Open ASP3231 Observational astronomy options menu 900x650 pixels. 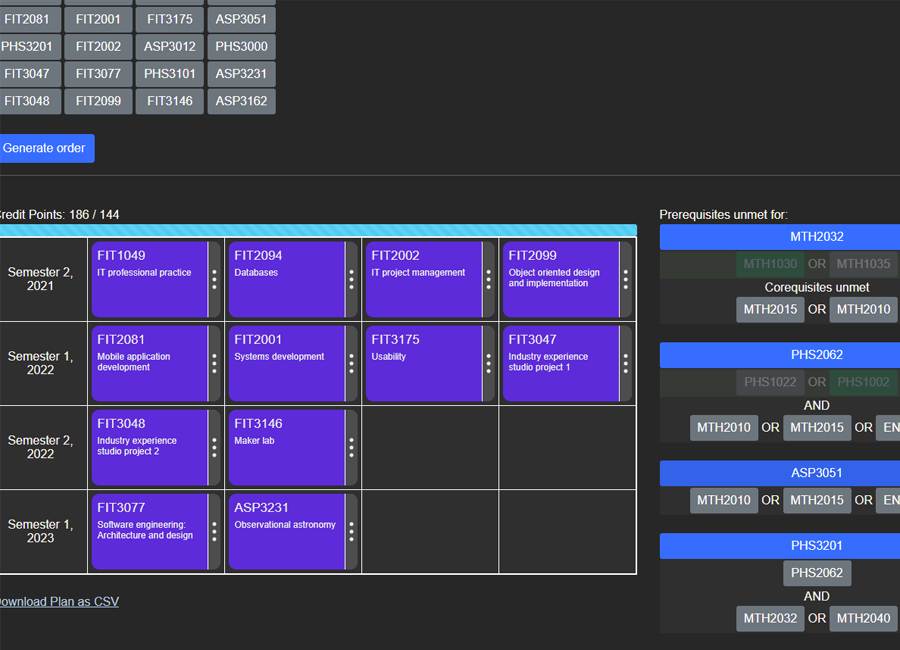click(351, 532)
